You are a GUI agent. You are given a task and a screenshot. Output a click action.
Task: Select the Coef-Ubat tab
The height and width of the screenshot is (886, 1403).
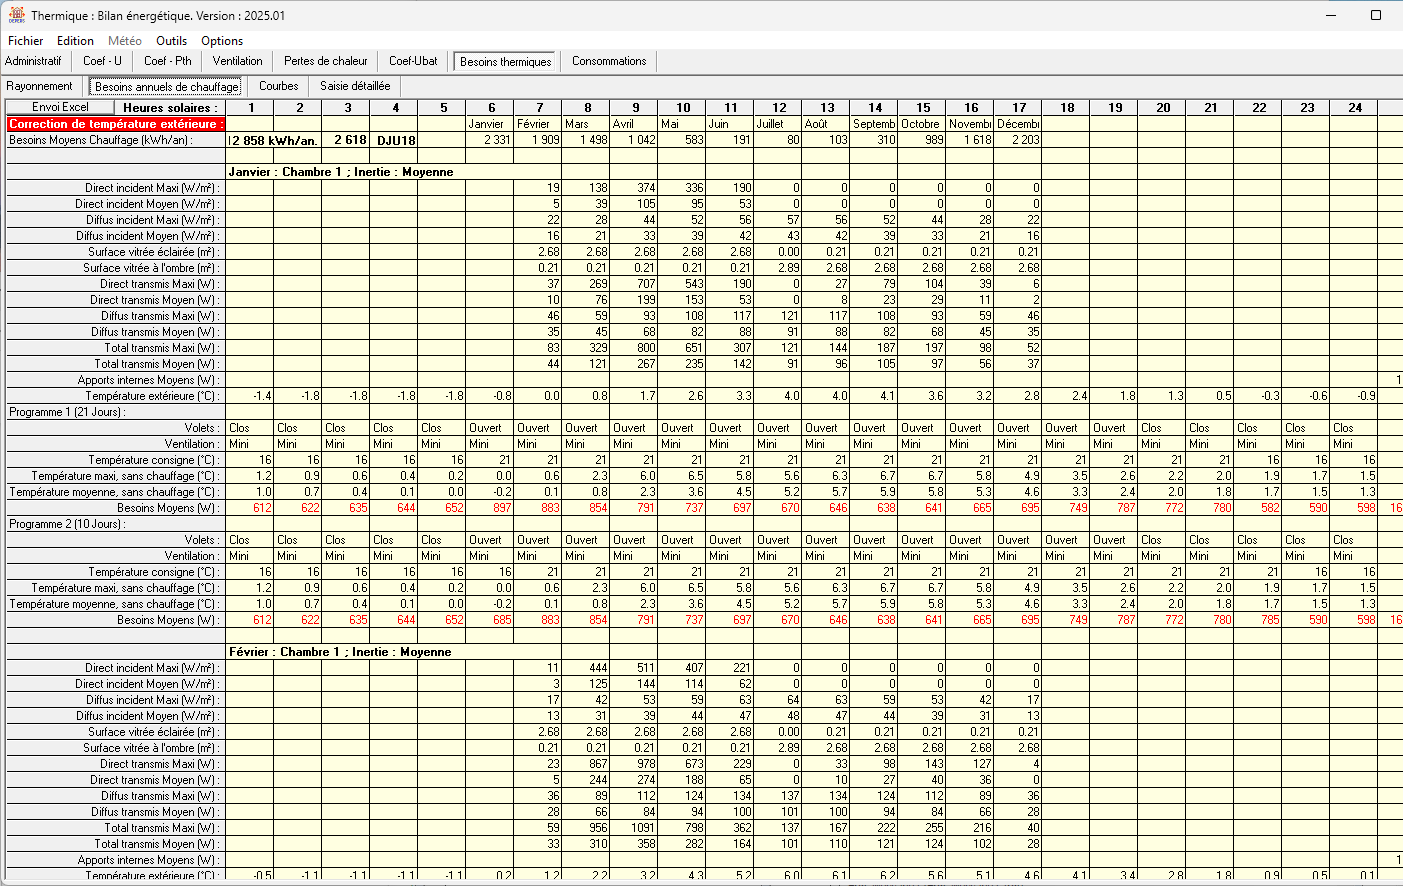coord(412,61)
